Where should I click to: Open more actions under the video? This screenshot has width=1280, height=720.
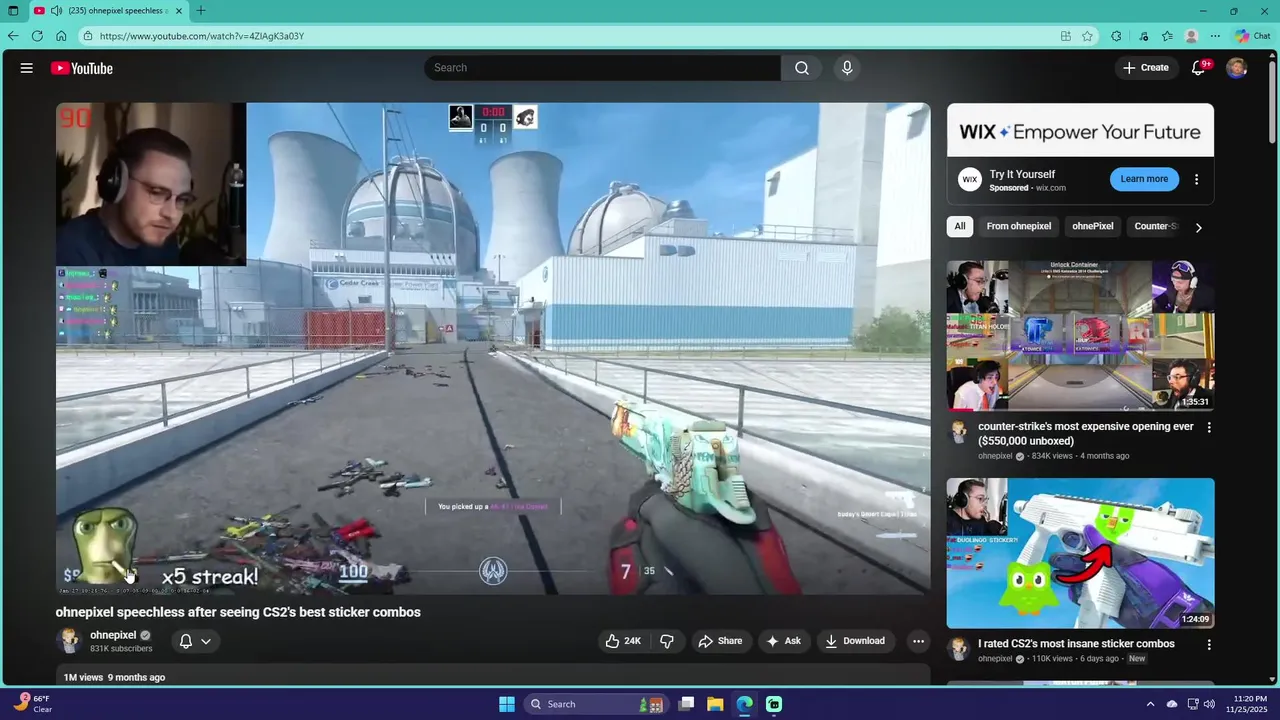pos(918,641)
